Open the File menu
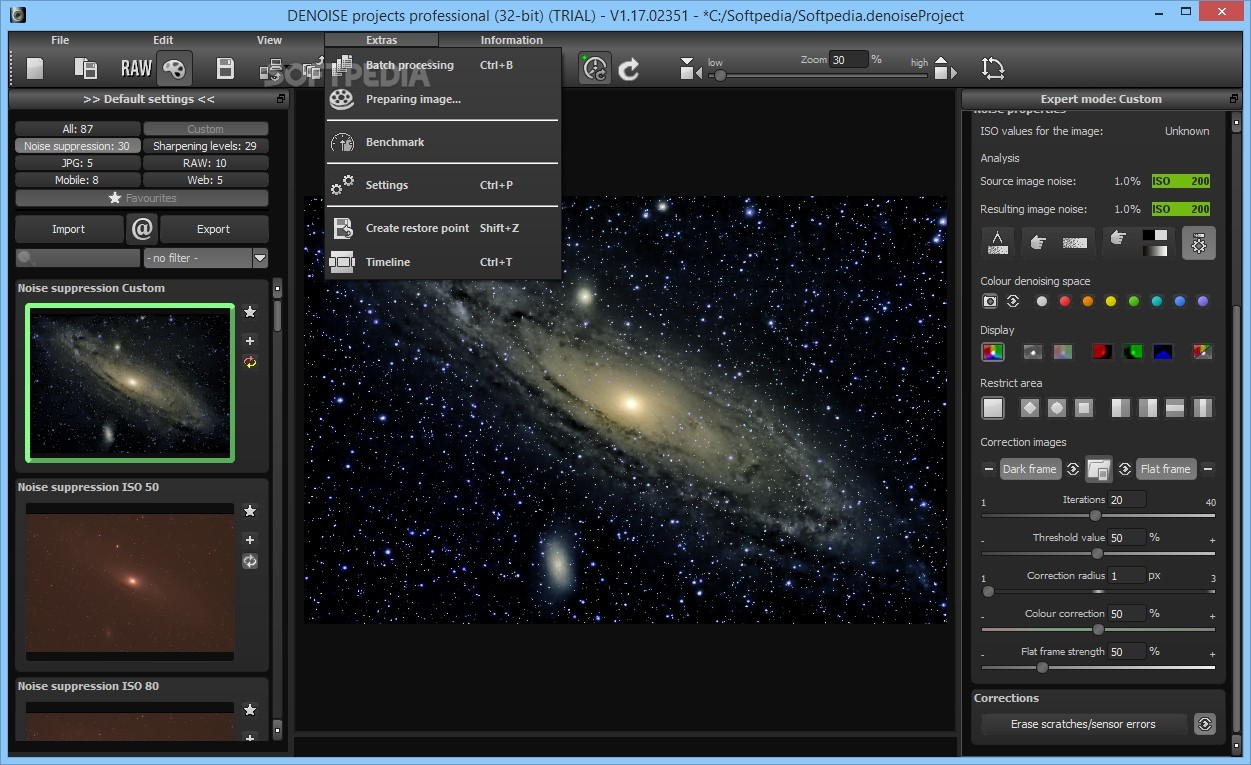The height and width of the screenshot is (765, 1251). click(x=60, y=40)
